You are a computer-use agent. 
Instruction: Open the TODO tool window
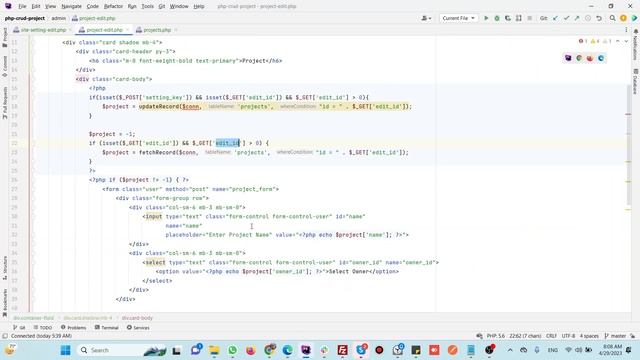tap(43, 327)
